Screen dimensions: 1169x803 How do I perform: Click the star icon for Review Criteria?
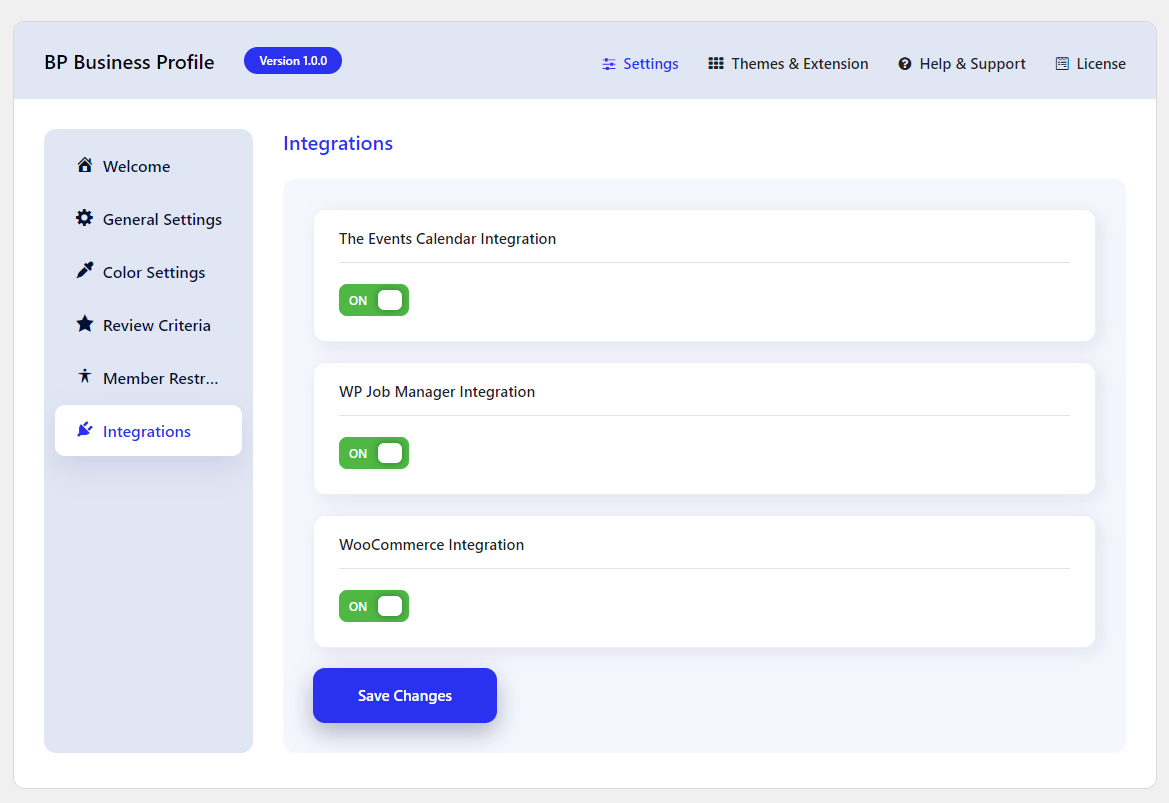pos(84,325)
